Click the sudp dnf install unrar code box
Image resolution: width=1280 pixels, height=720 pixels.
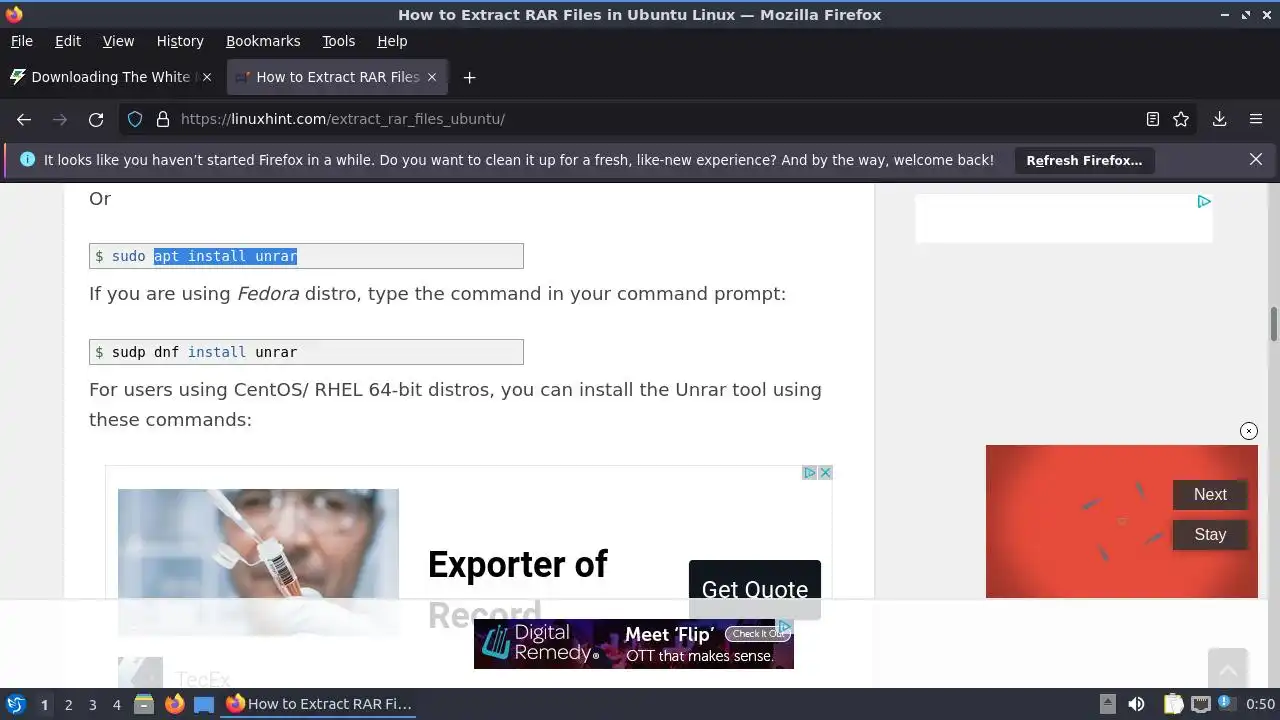[x=306, y=352]
